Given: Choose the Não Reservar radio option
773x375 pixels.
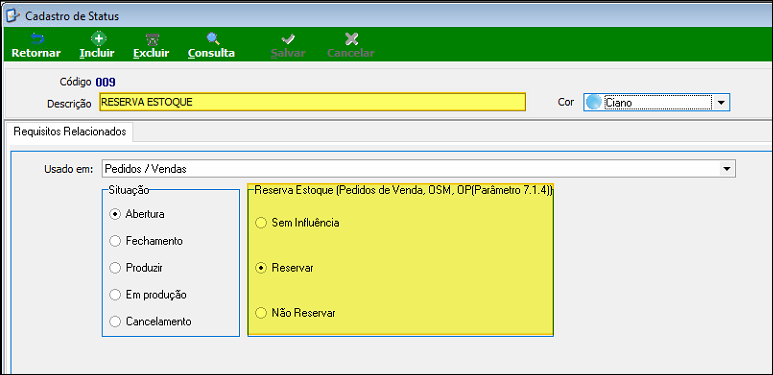Looking at the screenshot, I should click(260, 313).
